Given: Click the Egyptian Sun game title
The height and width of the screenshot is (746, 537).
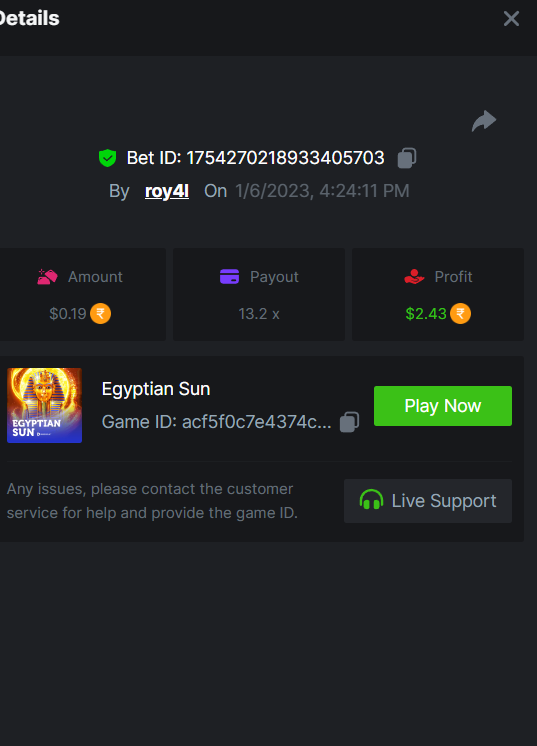Looking at the screenshot, I should (156, 389).
